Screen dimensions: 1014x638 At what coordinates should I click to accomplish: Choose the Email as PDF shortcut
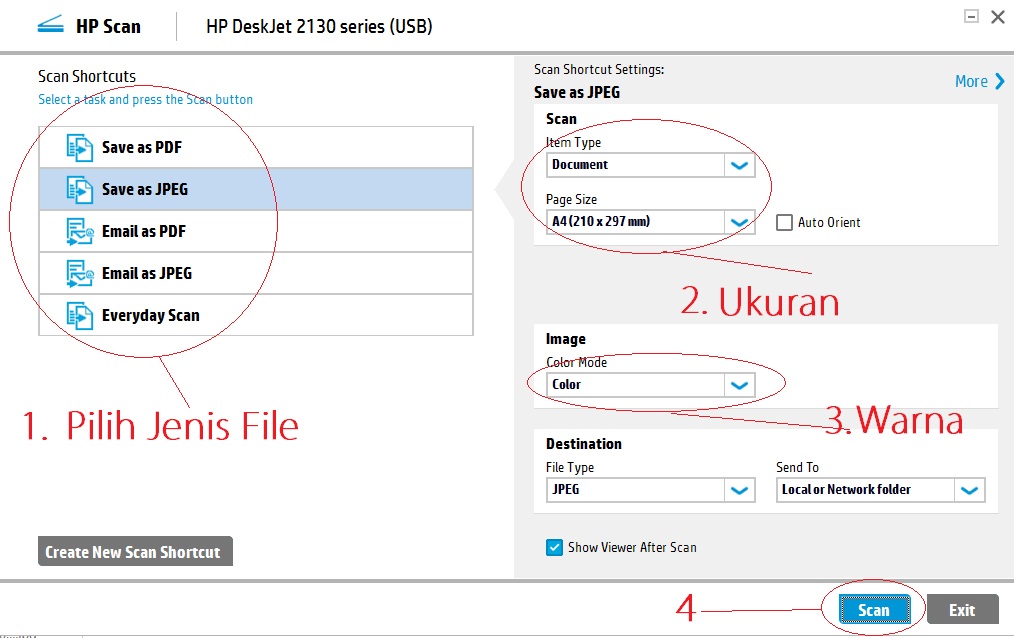256,231
